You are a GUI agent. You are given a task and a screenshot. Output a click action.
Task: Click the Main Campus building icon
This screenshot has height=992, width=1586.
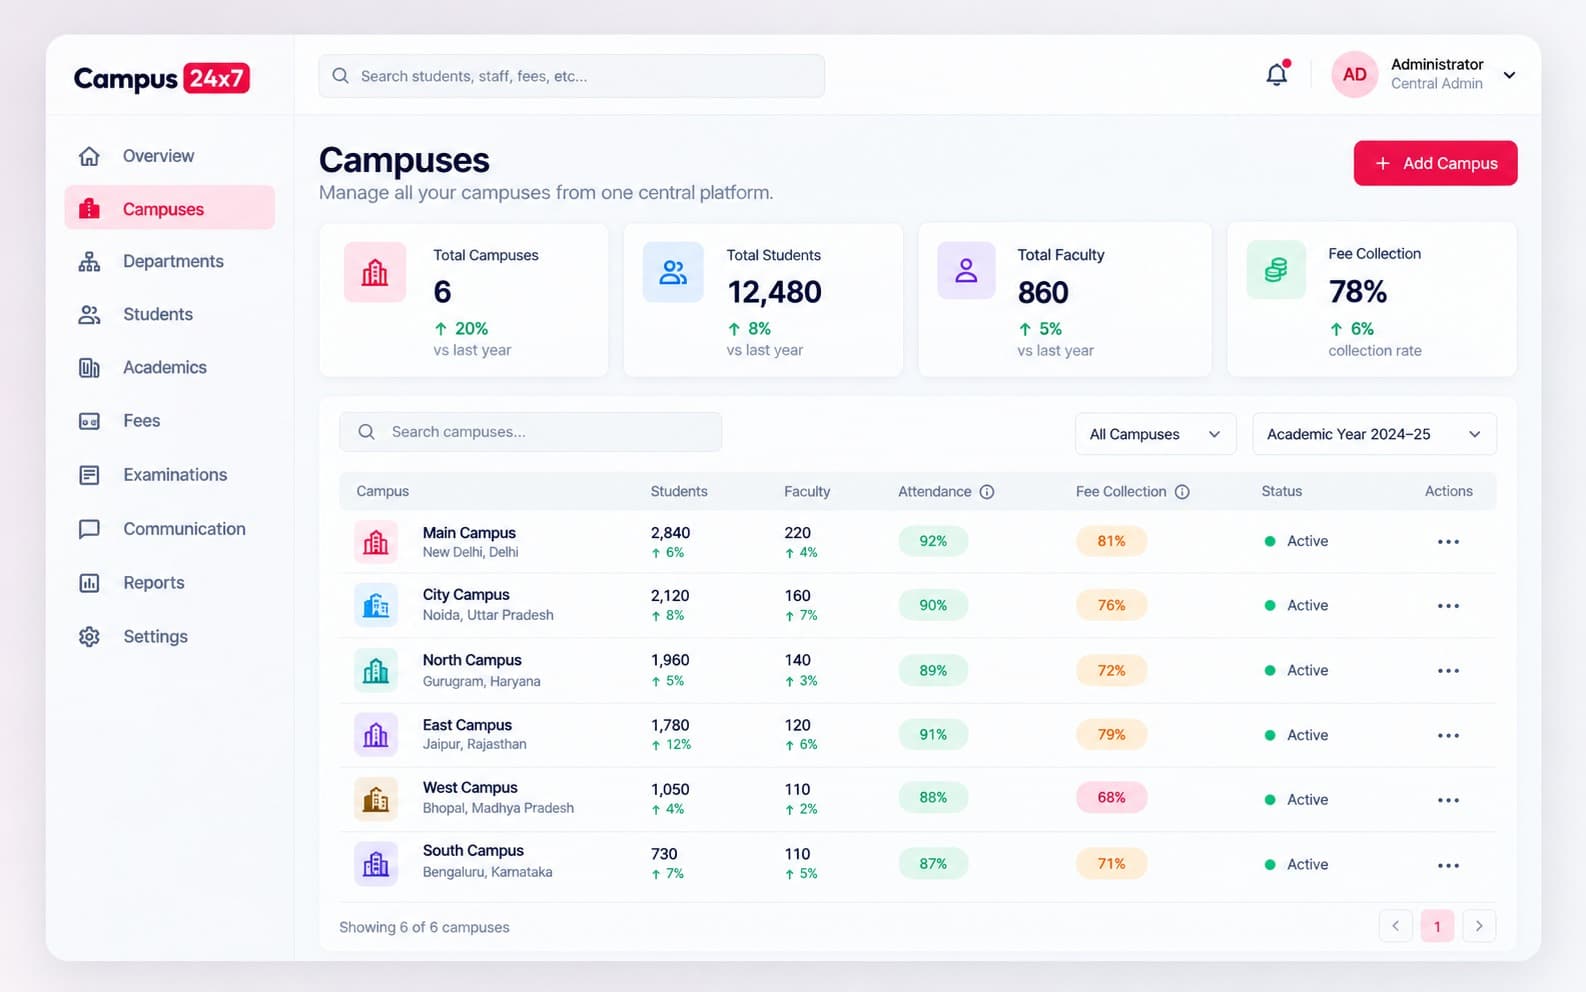376,542
